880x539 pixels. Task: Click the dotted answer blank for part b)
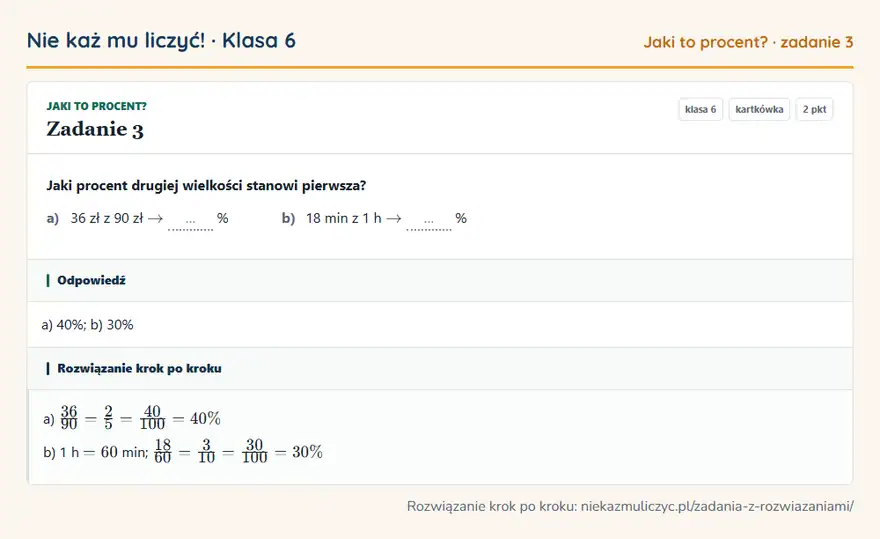pyautogui.click(x=429, y=222)
